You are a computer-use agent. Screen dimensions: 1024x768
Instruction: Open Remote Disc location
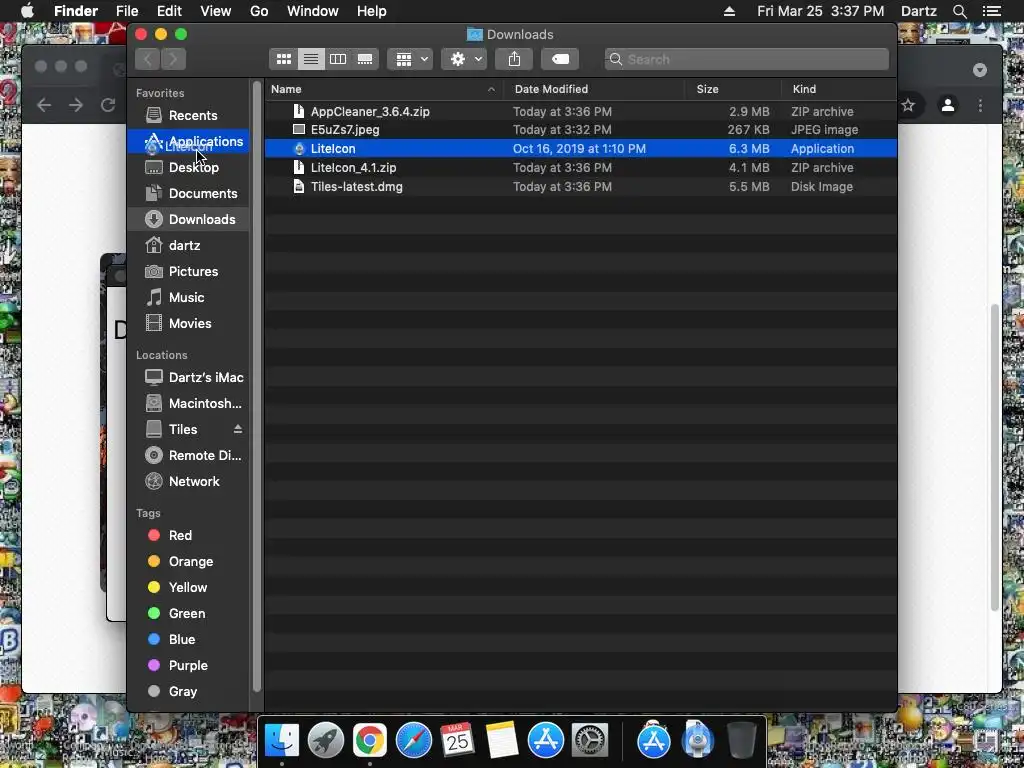point(188,456)
